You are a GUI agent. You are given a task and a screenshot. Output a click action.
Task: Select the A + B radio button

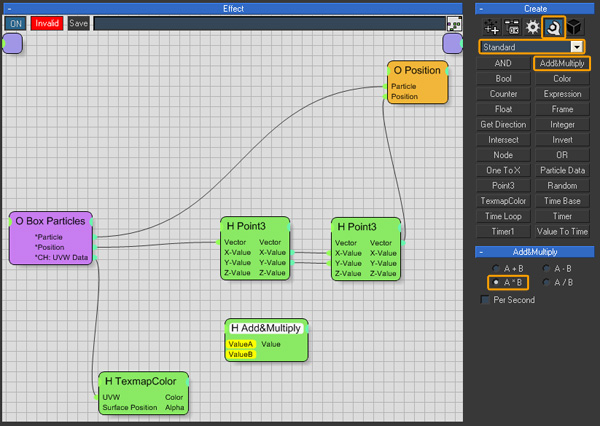[496, 268]
